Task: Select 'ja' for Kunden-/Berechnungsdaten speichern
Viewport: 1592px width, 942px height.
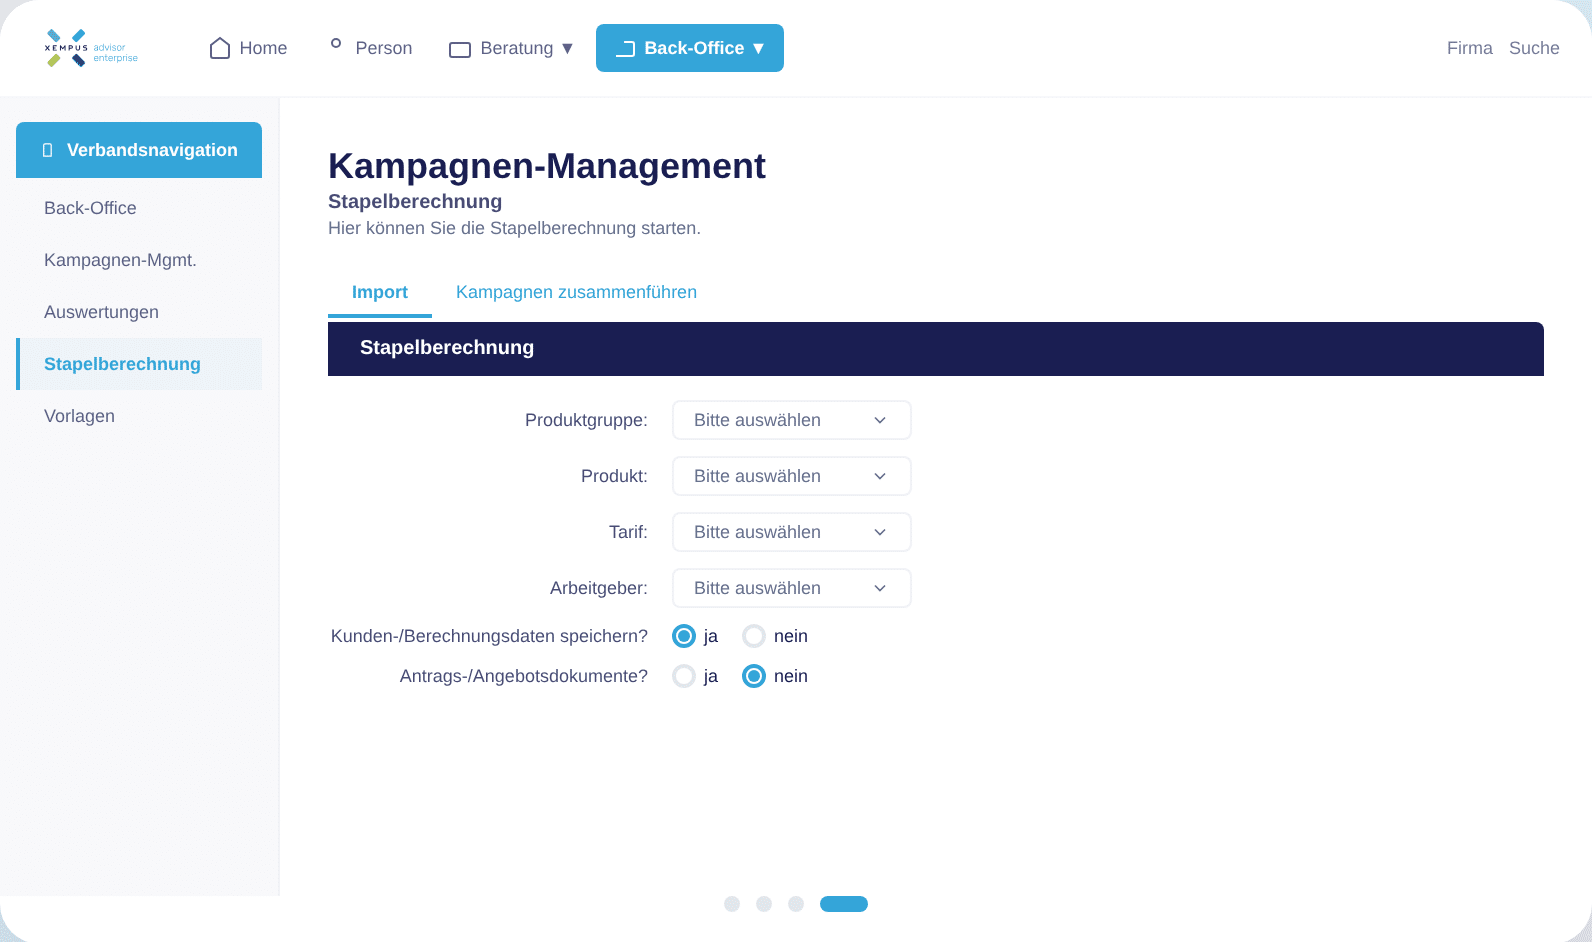Action: 684,636
